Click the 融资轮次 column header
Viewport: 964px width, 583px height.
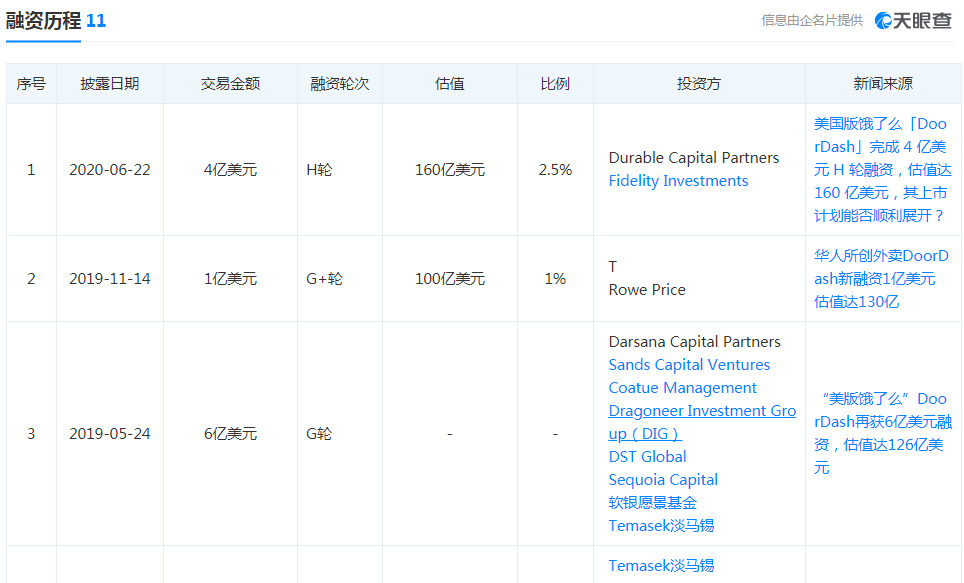point(340,84)
